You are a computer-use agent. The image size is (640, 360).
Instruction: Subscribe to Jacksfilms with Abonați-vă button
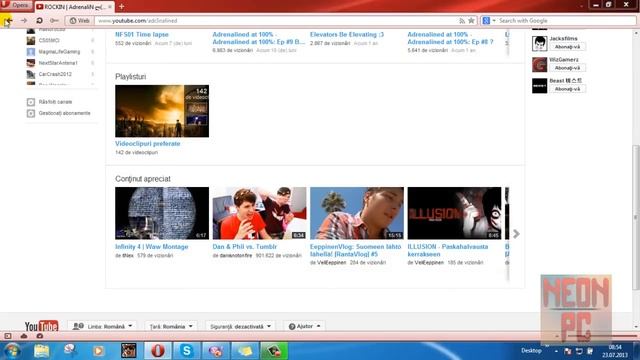click(x=567, y=47)
